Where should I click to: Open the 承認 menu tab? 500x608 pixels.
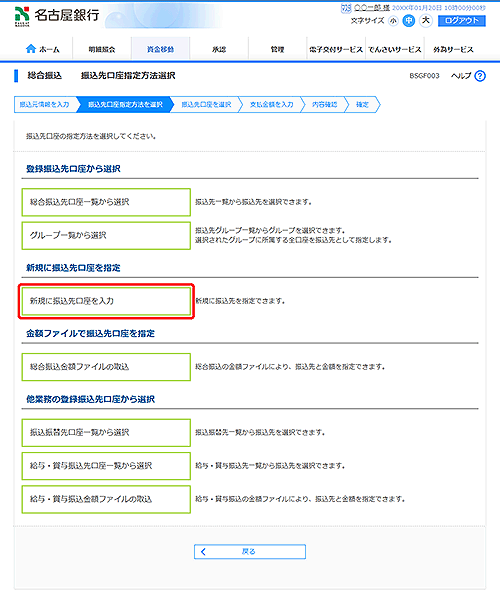tap(219, 49)
